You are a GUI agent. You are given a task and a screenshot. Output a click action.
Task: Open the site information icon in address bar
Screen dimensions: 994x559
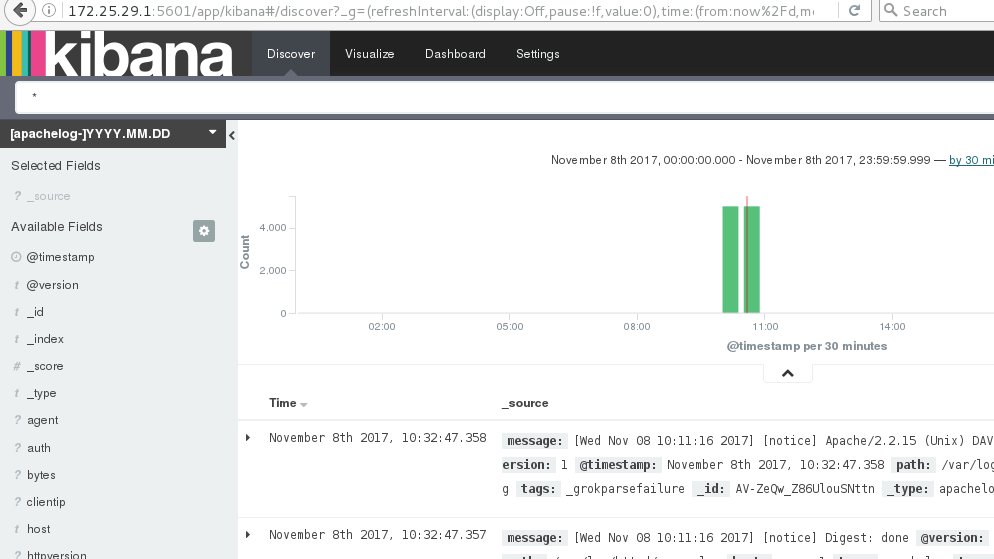[49, 10]
